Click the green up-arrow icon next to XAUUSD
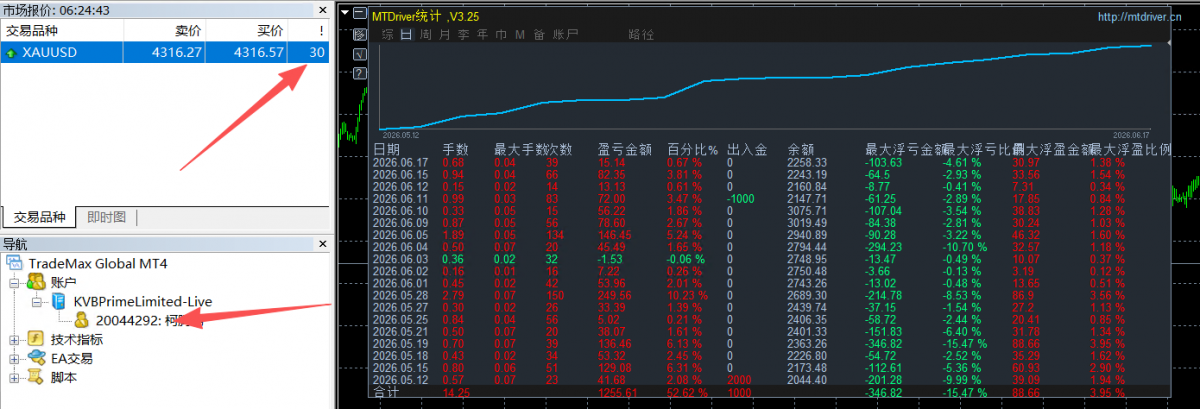The height and width of the screenshot is (409, 1200). [x=12, y=52]
